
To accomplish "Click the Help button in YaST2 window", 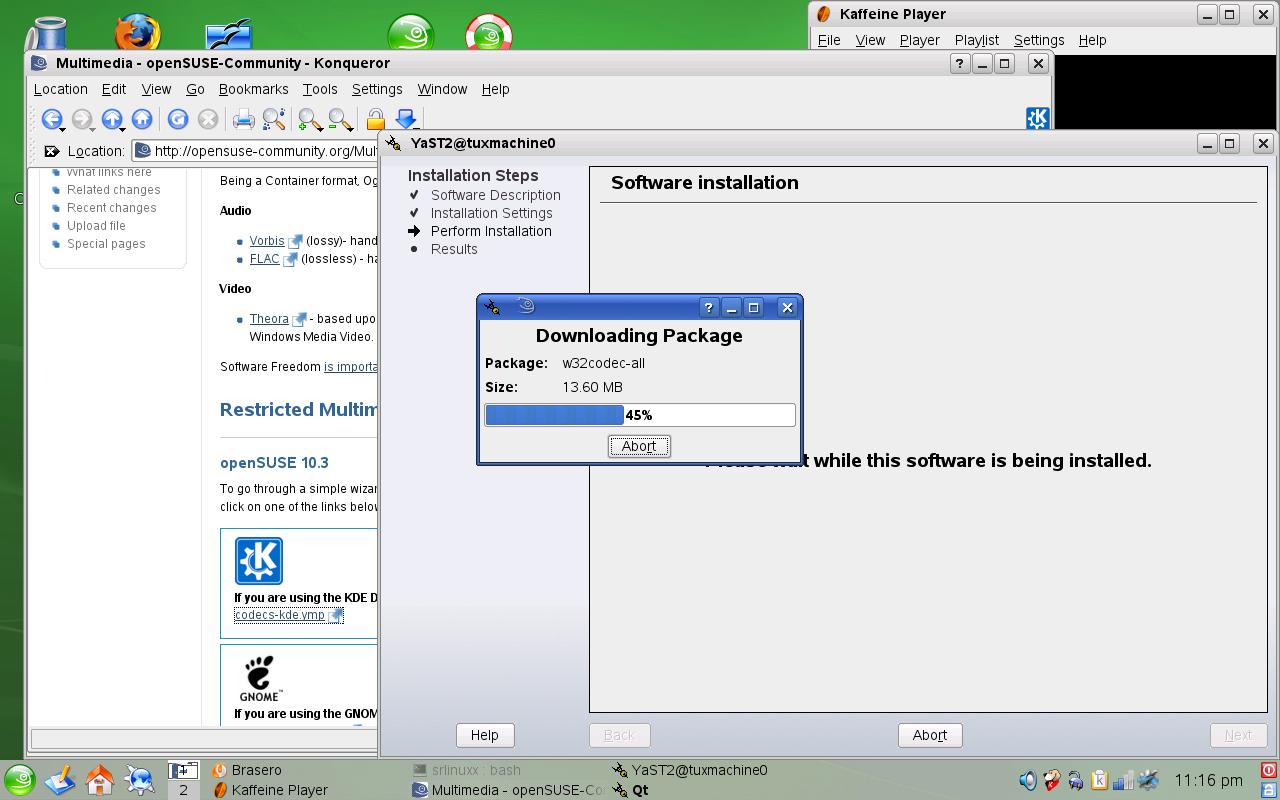I will 484,735.
